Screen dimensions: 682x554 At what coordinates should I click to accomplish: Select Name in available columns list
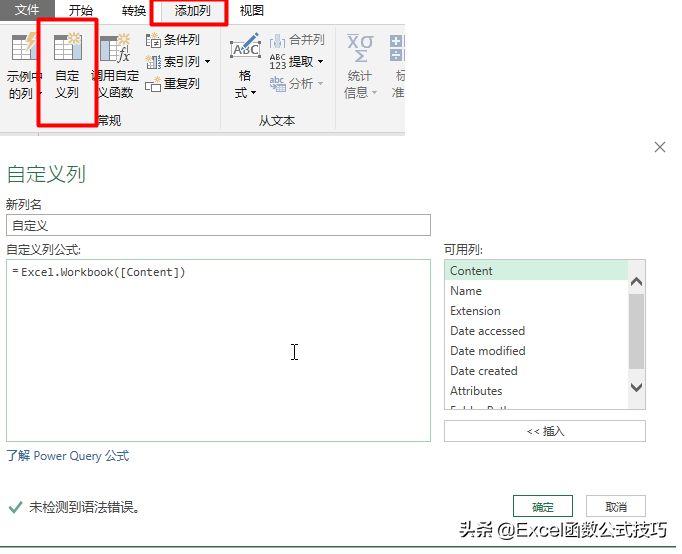[536, 290]
